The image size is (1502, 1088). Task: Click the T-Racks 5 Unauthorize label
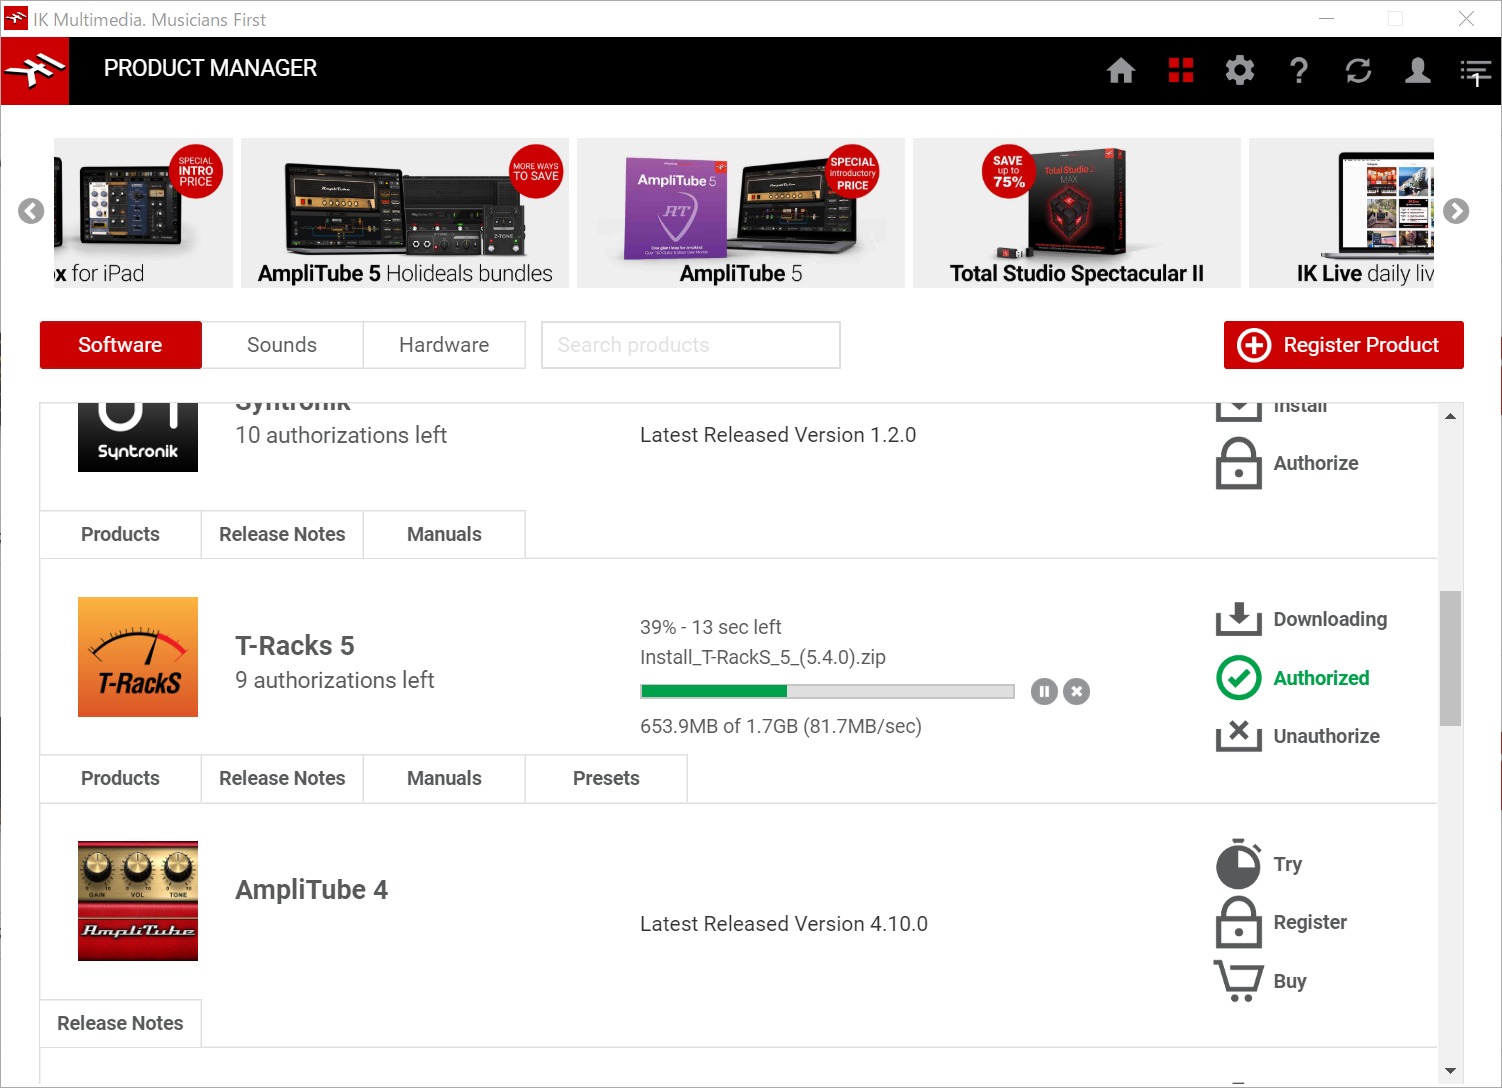pos(1326,736)
